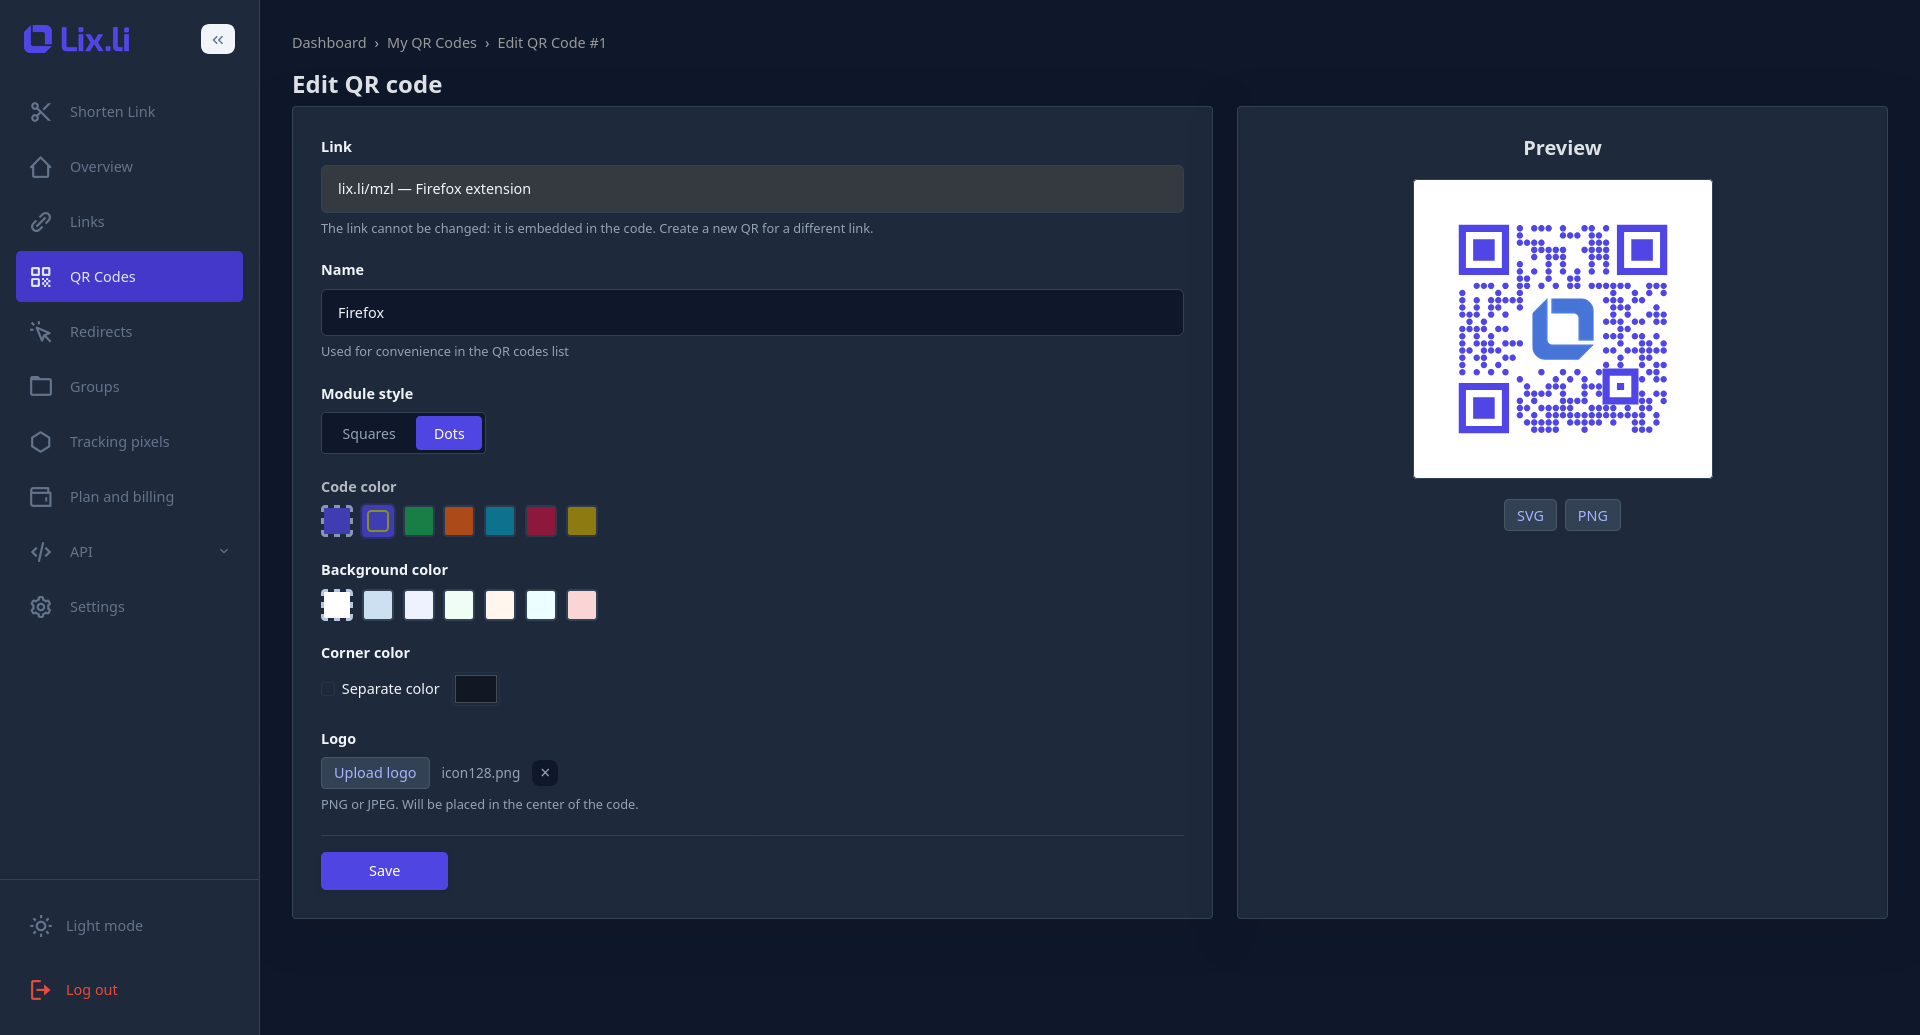
Task: Click the Log out door icon
Action: click(41, 990)
